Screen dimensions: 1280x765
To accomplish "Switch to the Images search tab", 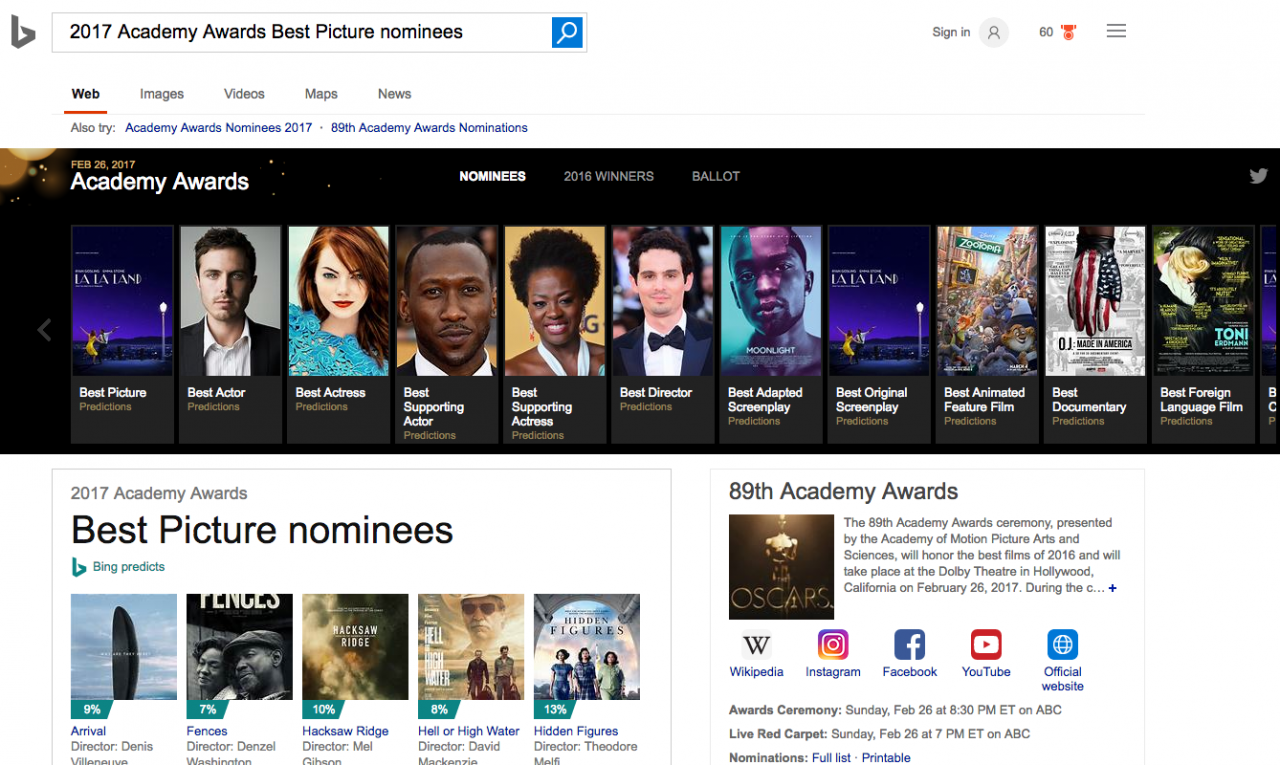I will (x=161, y=93).
